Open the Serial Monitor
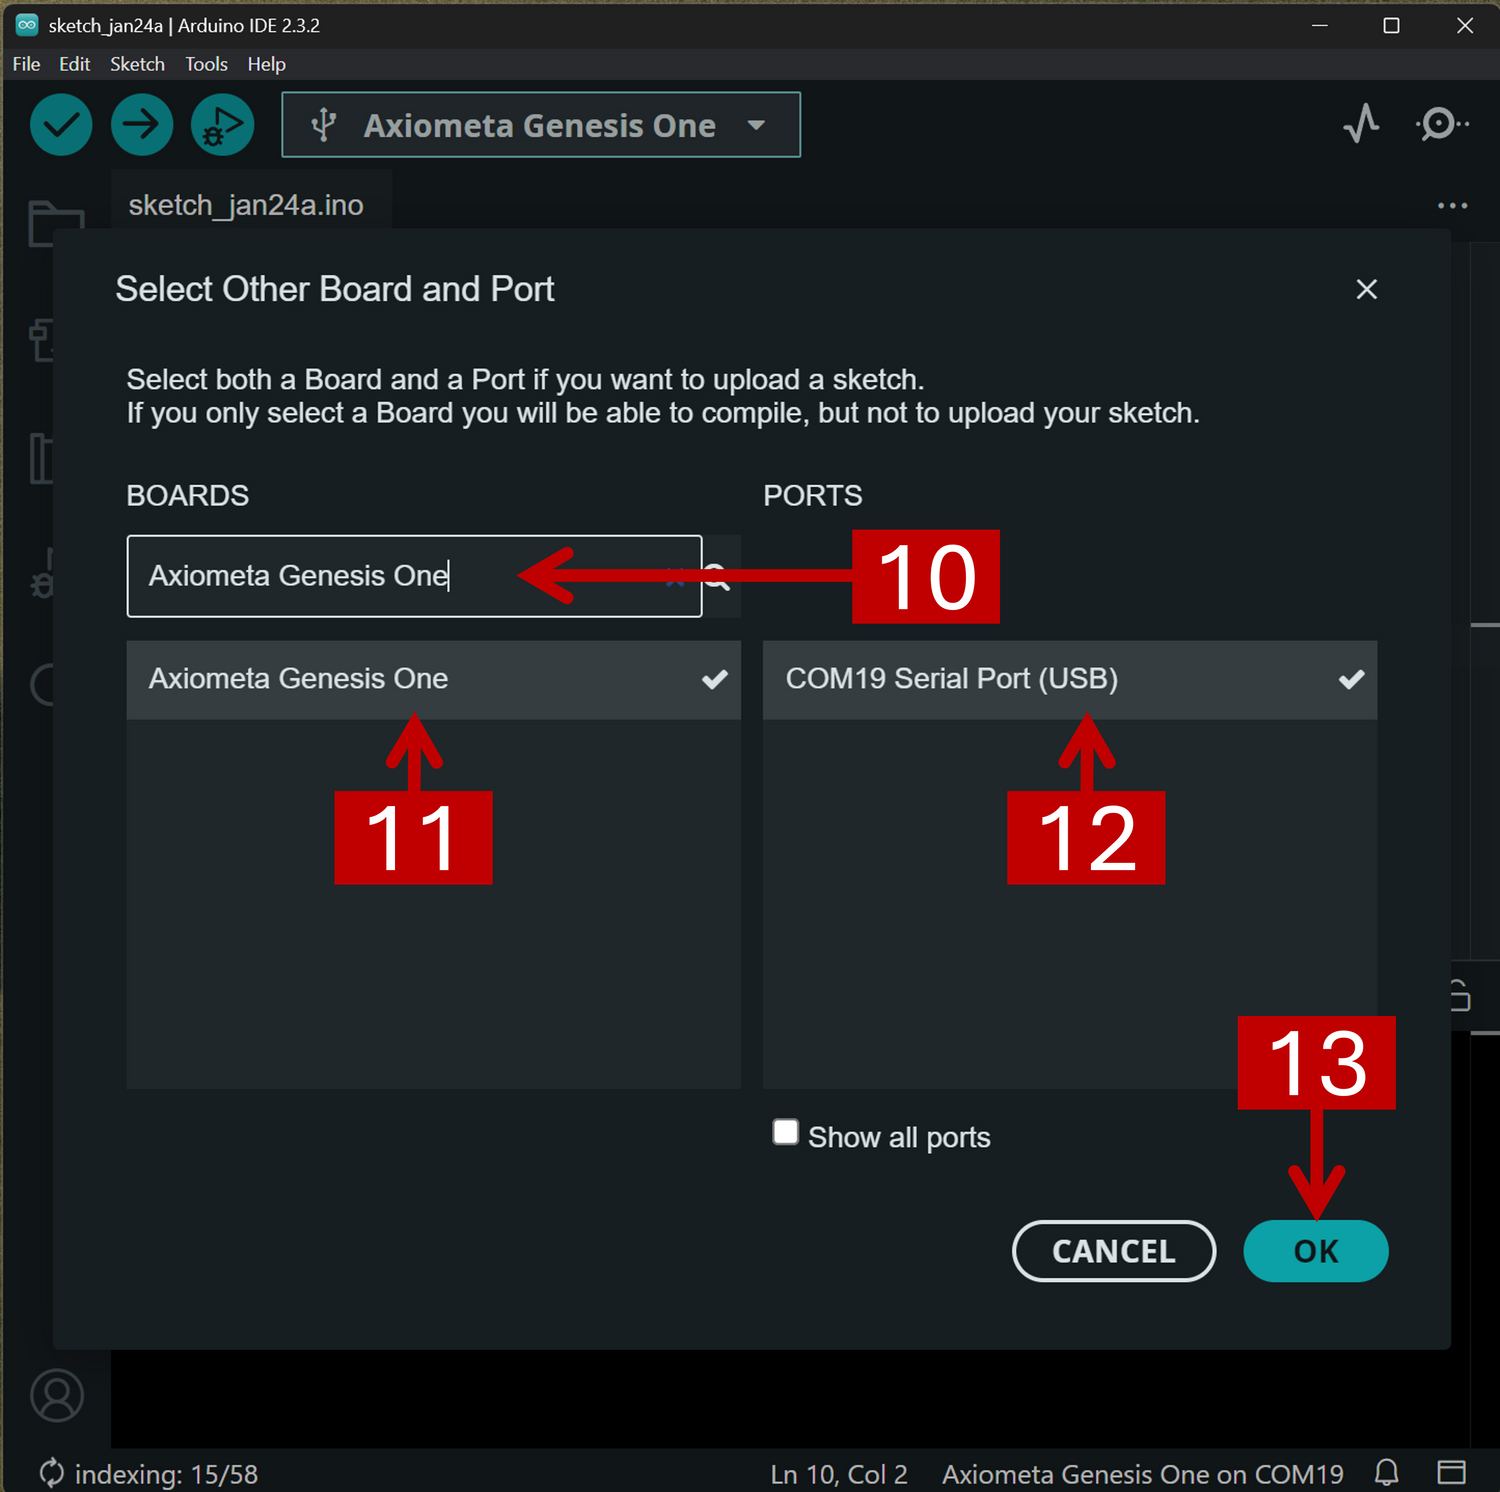This screenshot has width=1500, height=1492. click(x=1441, y=124)
